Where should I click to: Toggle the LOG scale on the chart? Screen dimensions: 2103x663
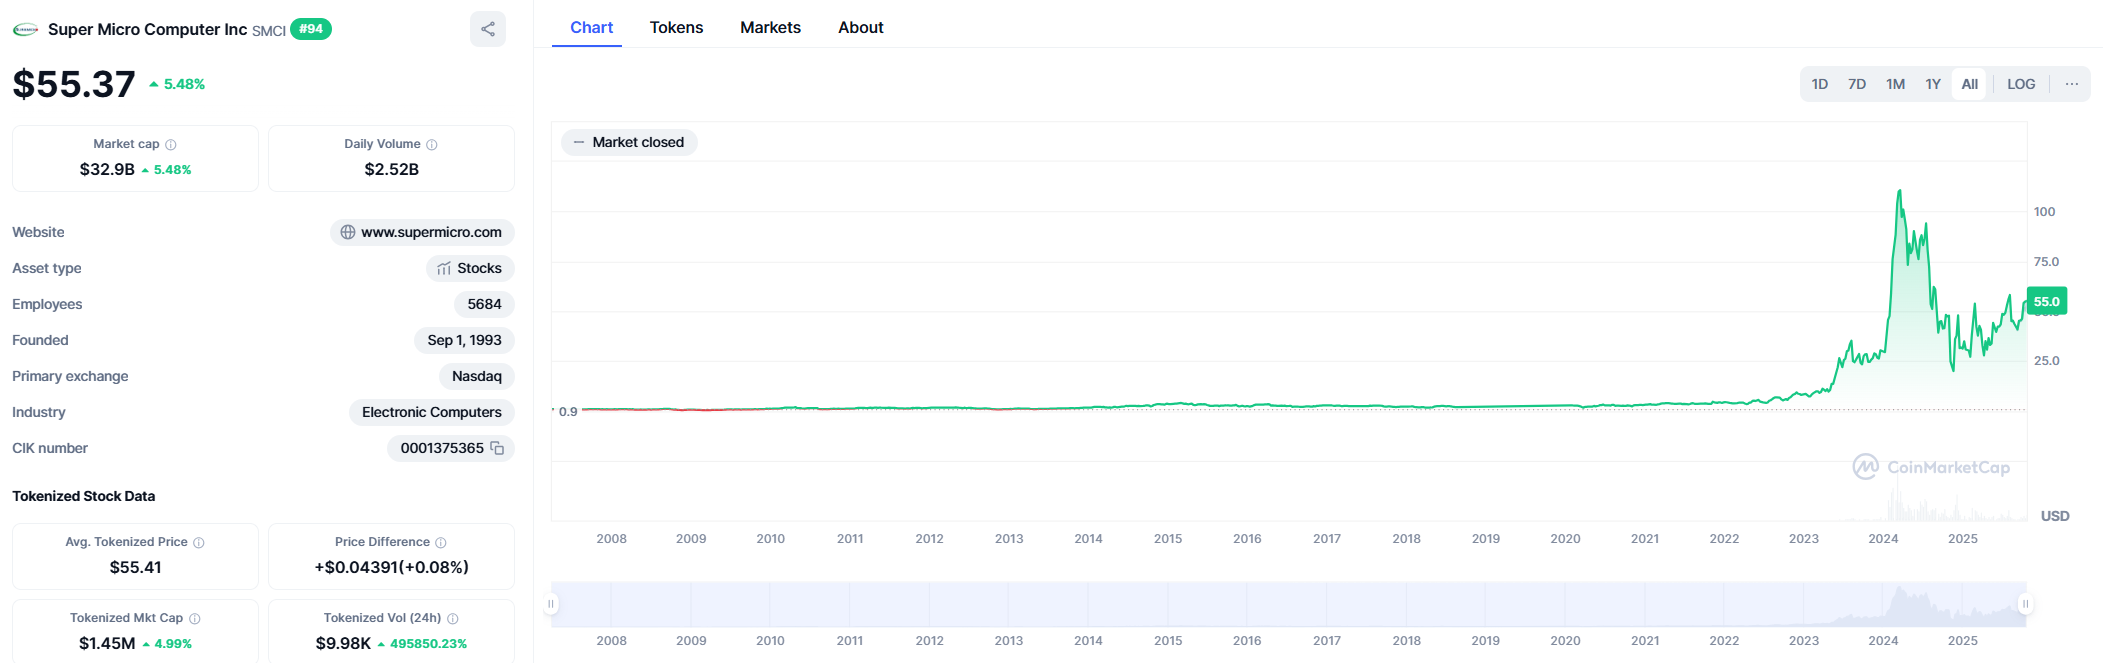(2021, 84)
